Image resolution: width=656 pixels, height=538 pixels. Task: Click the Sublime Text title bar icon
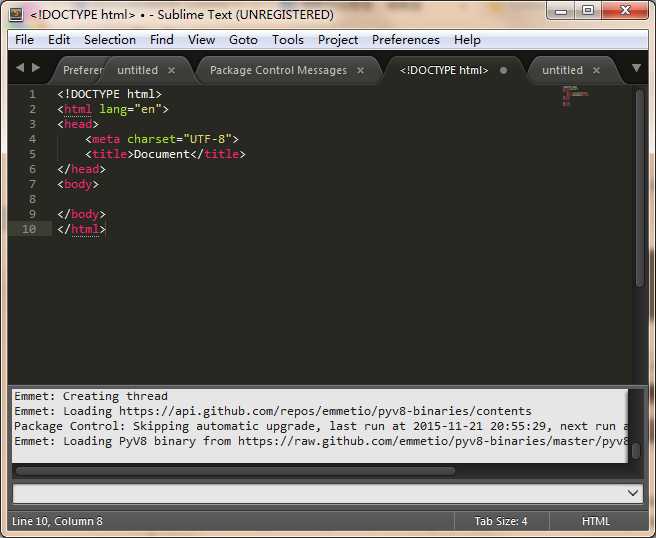pyautogui.click(x=16, y=15)
